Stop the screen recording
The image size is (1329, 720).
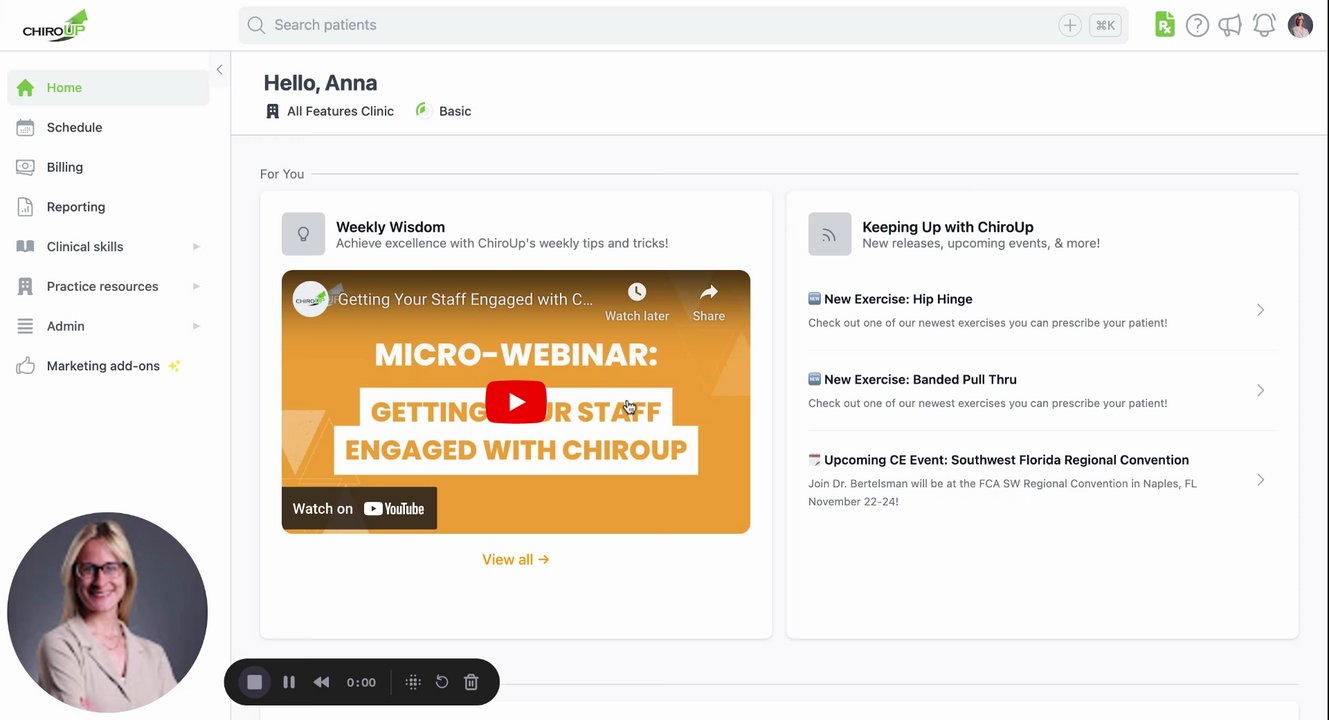point(255,682)
